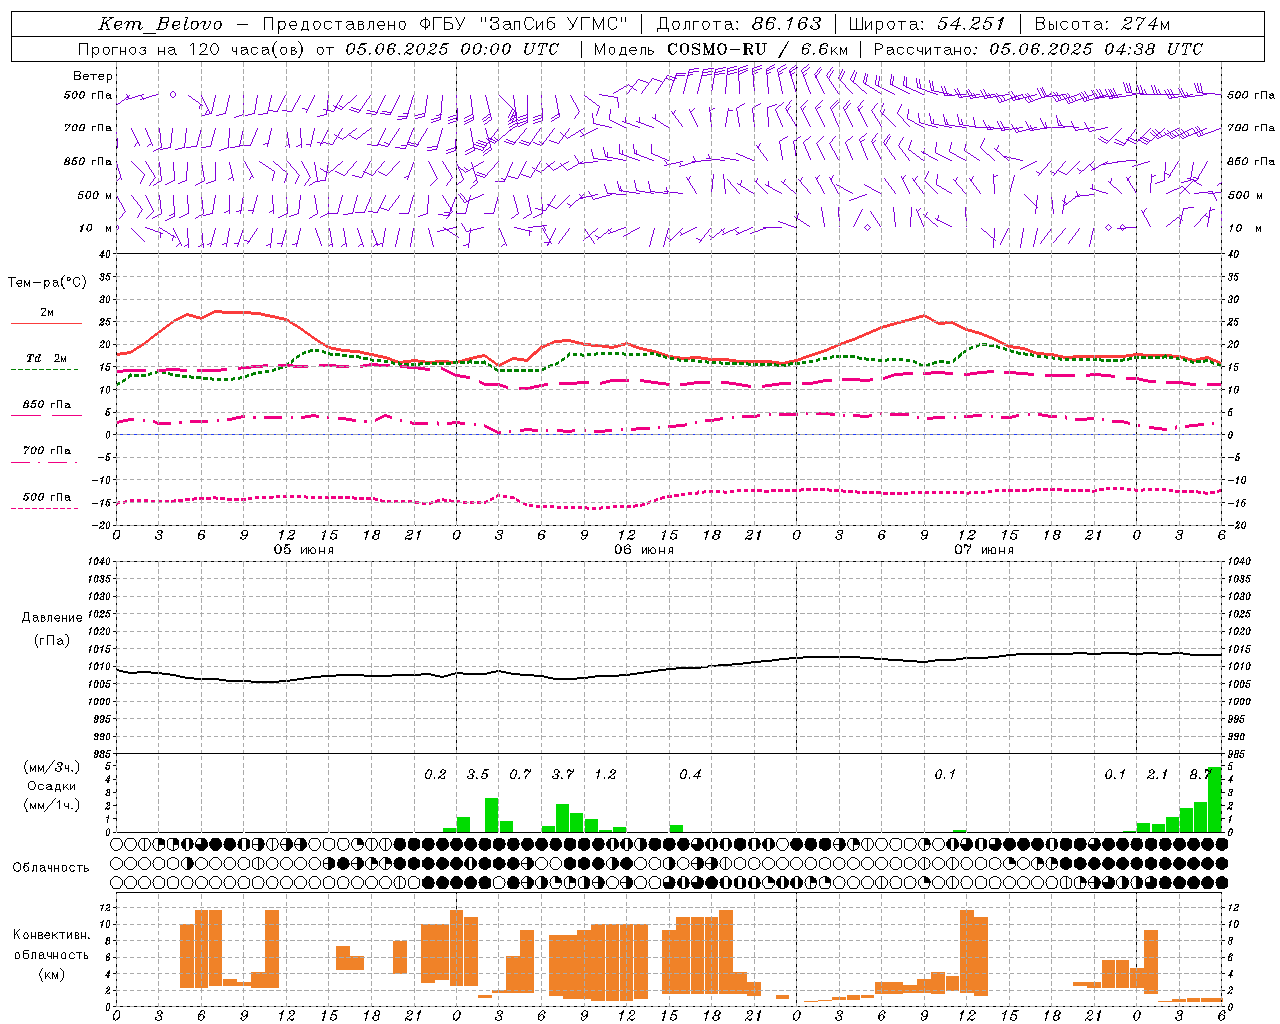Screen dimensions: 1280x1024
Task: Click '(гПа)' unit under Давление
Action: pos(52,641)
